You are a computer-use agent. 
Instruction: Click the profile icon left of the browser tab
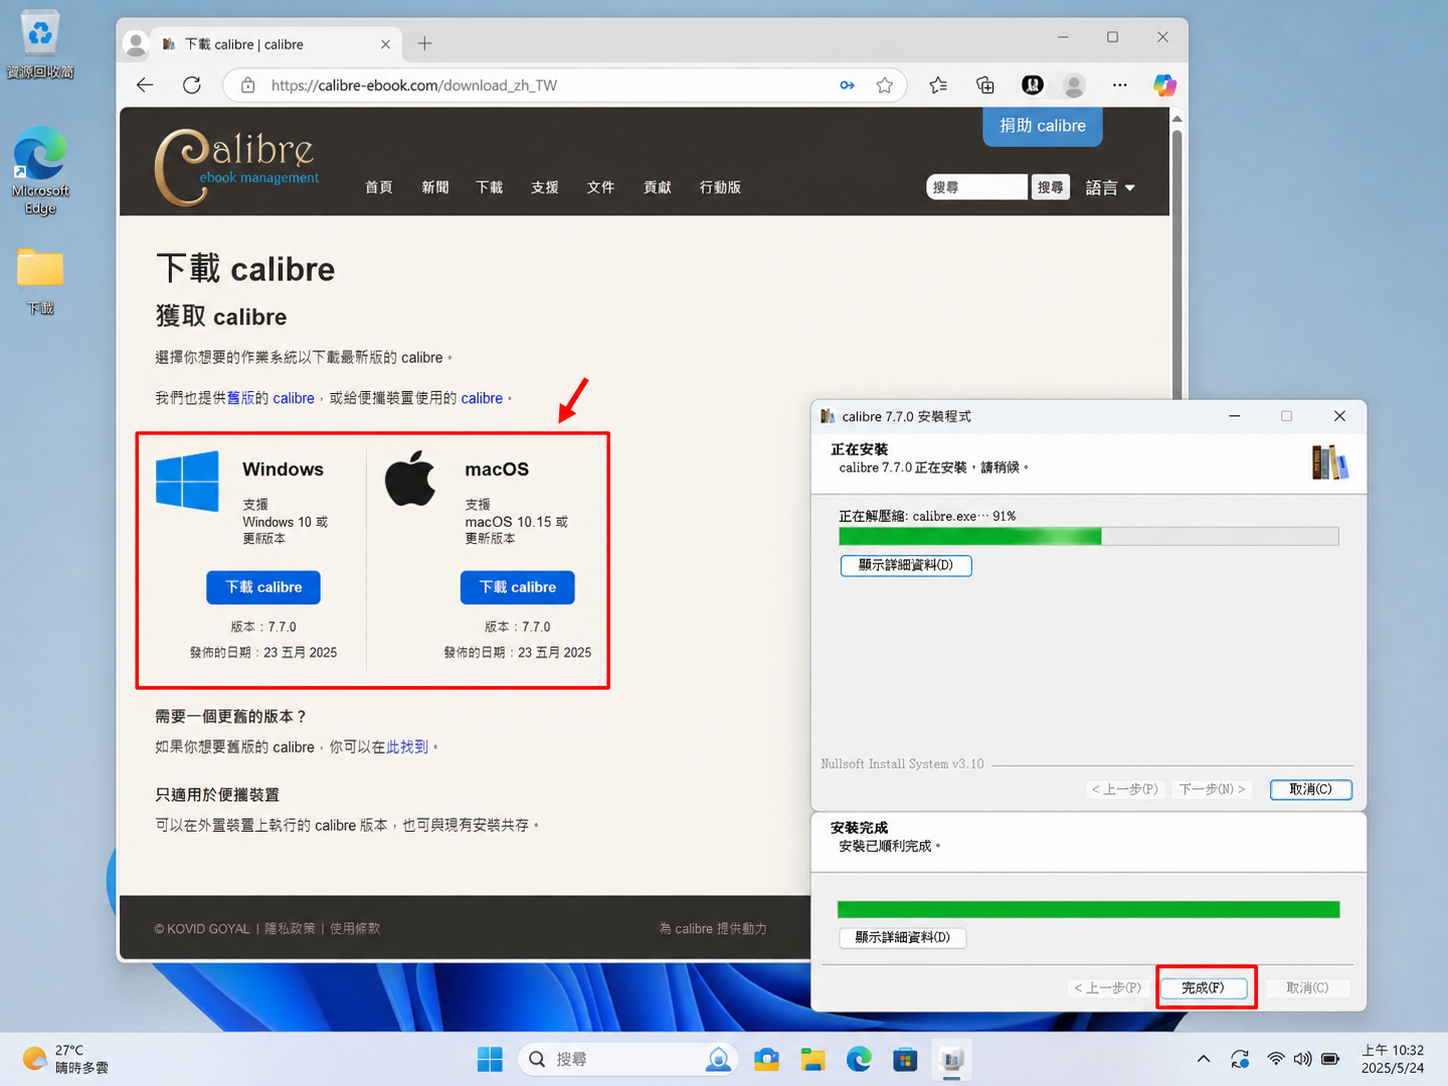(135, 44)
